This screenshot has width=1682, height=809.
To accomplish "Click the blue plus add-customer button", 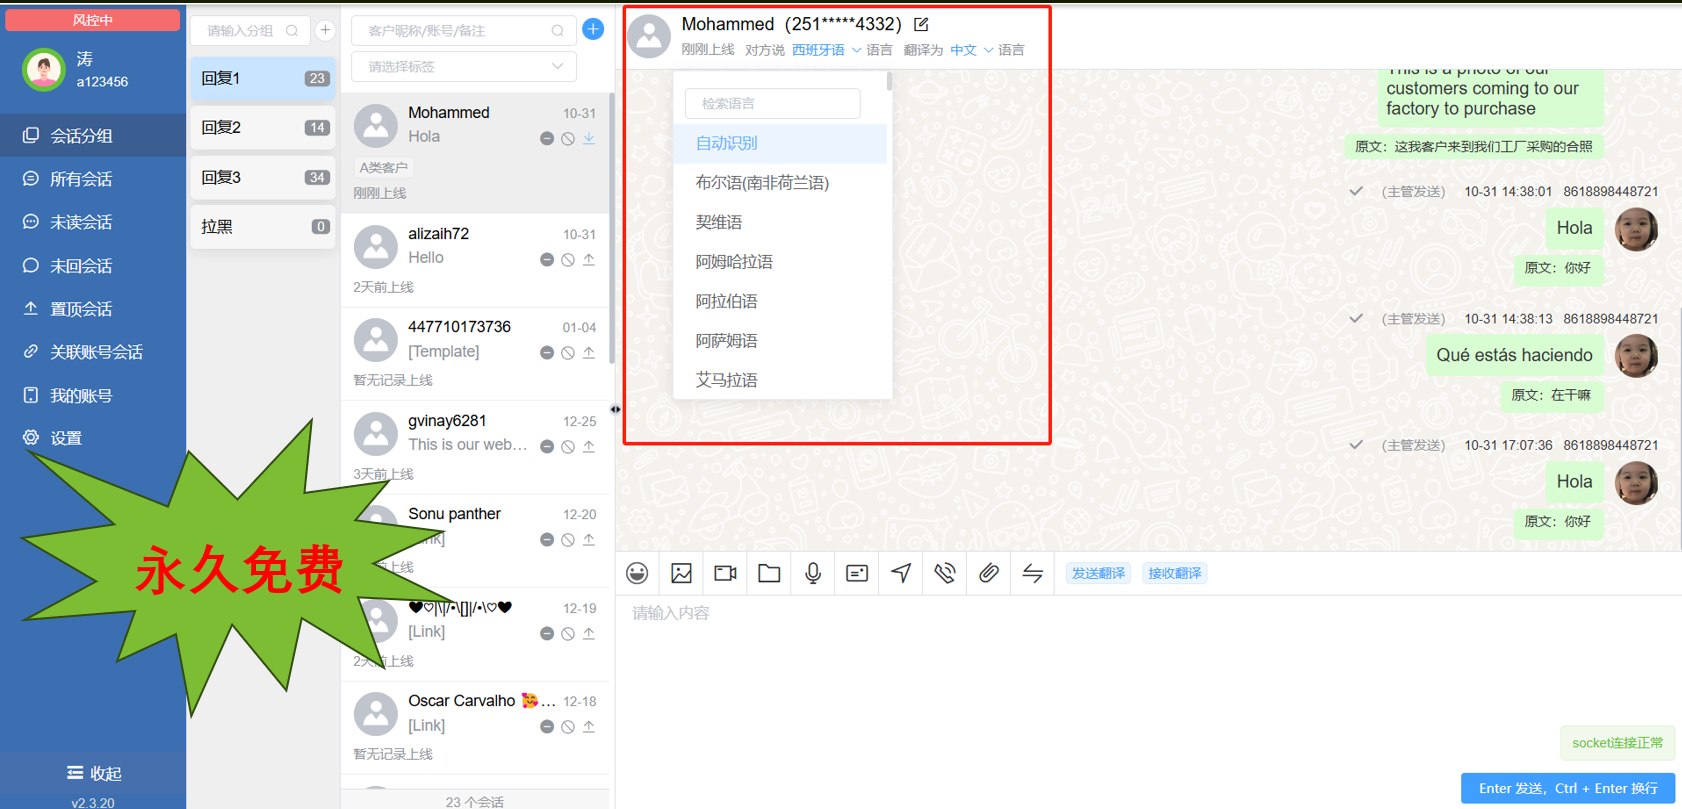I will click(593, 29).
